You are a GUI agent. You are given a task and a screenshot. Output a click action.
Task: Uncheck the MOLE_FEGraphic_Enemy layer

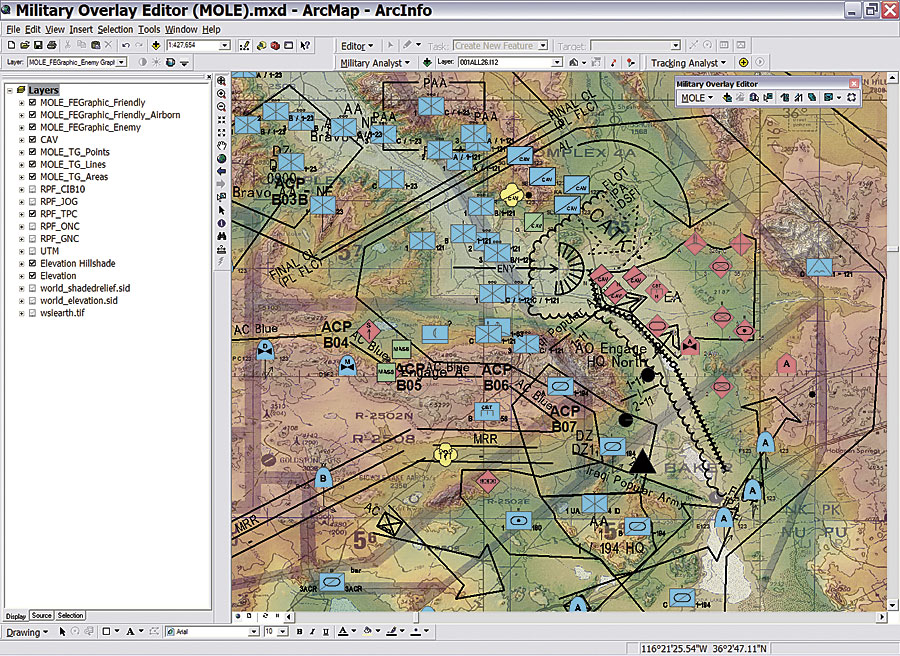(33, 127)
